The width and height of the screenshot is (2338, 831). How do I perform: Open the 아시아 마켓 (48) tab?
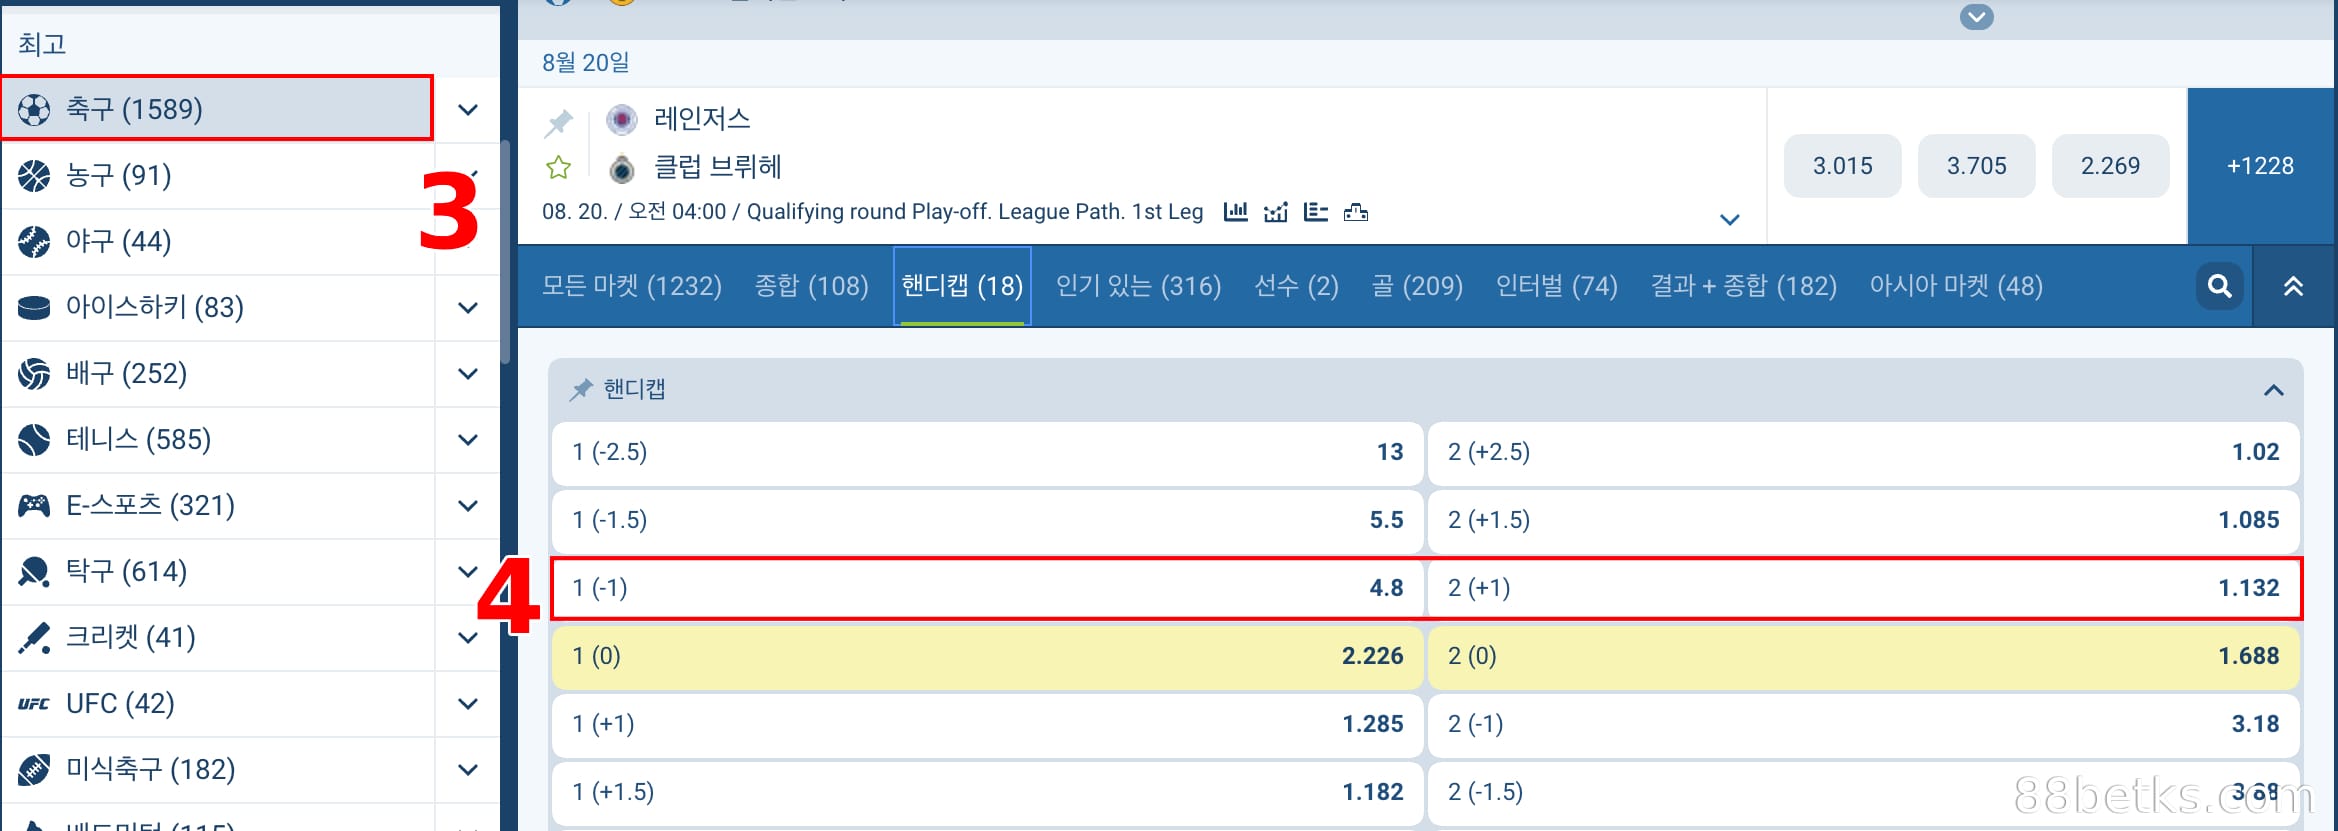pyautogui.click(x=1955, y=286)
